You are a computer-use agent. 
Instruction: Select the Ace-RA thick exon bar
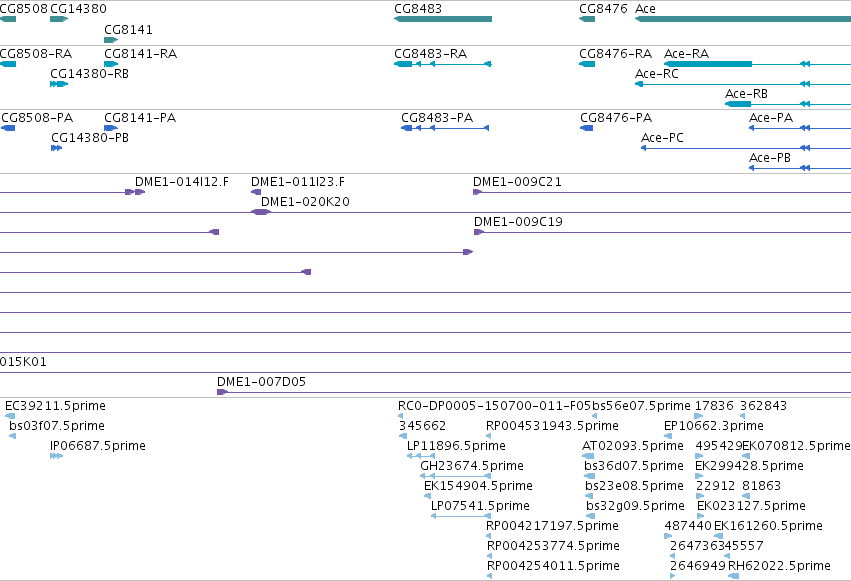708,64
